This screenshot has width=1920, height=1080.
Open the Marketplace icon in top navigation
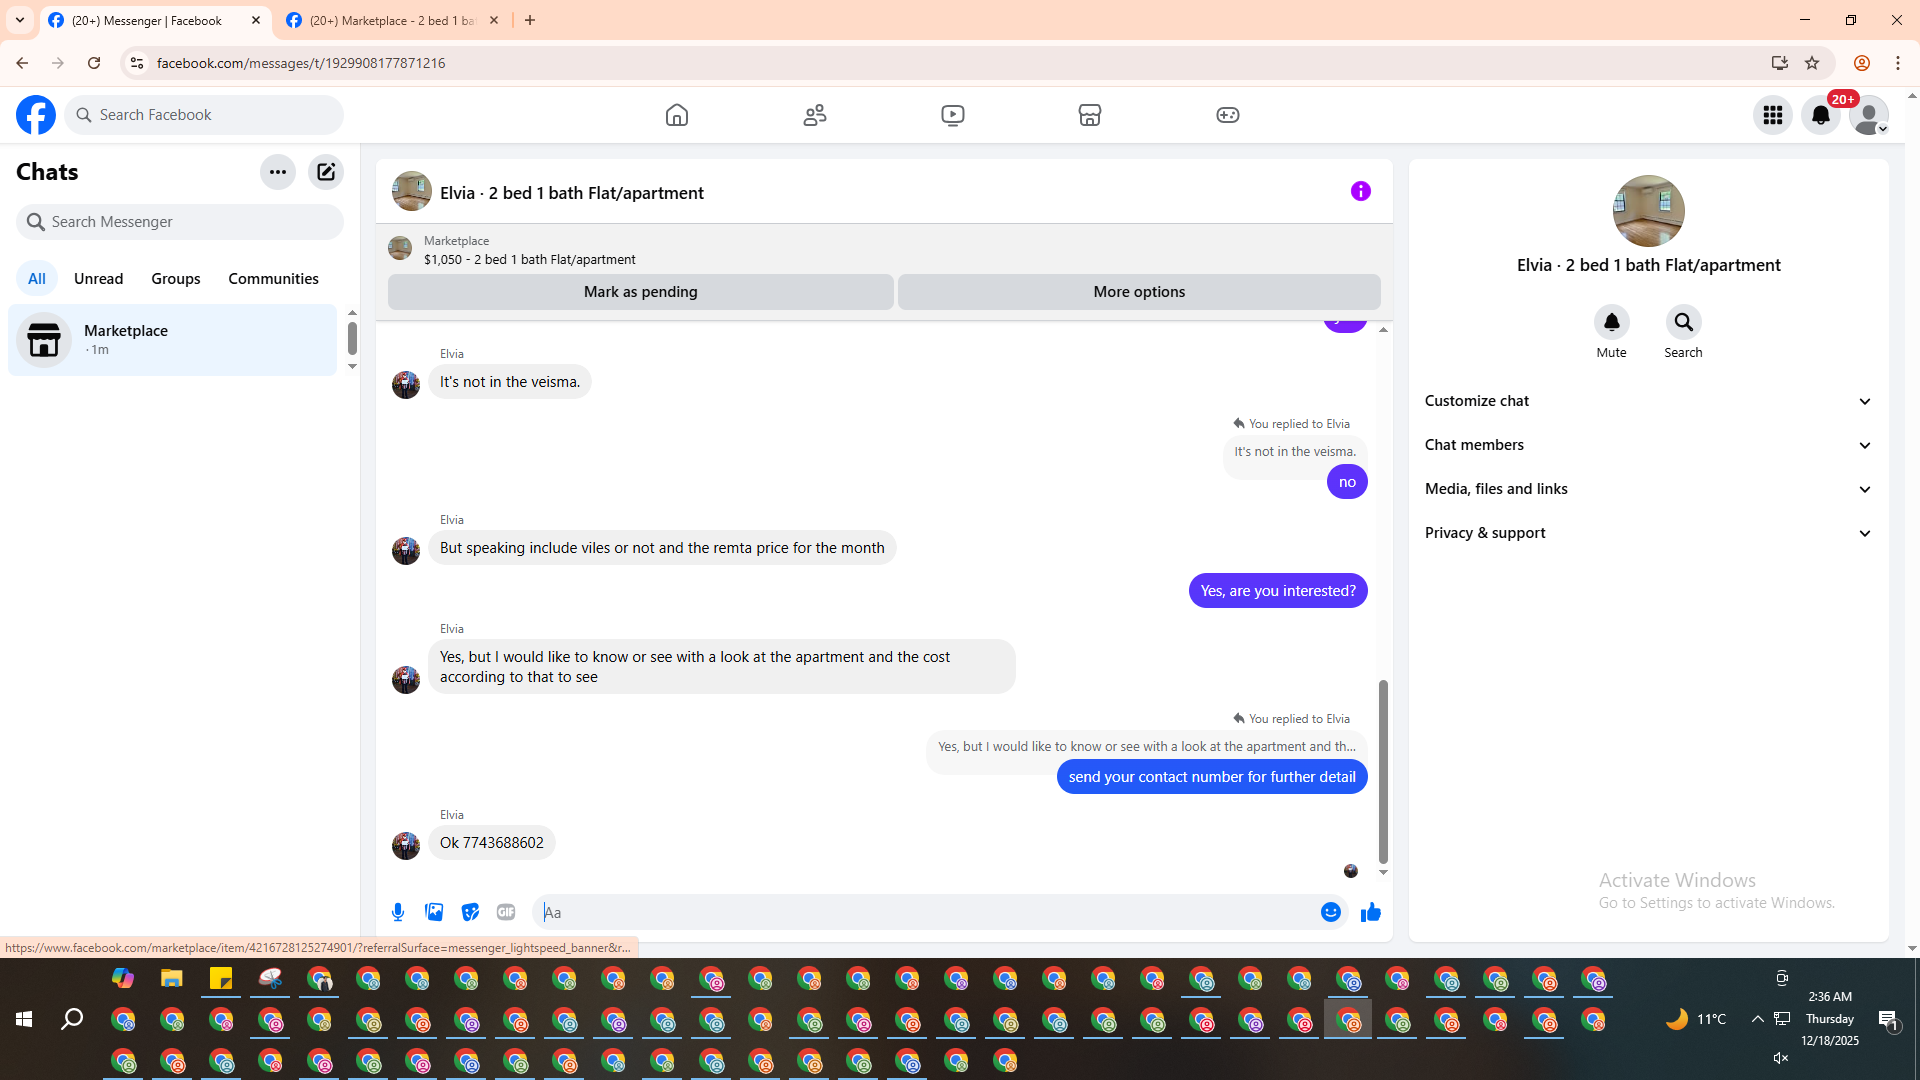tap(1089, 115)
